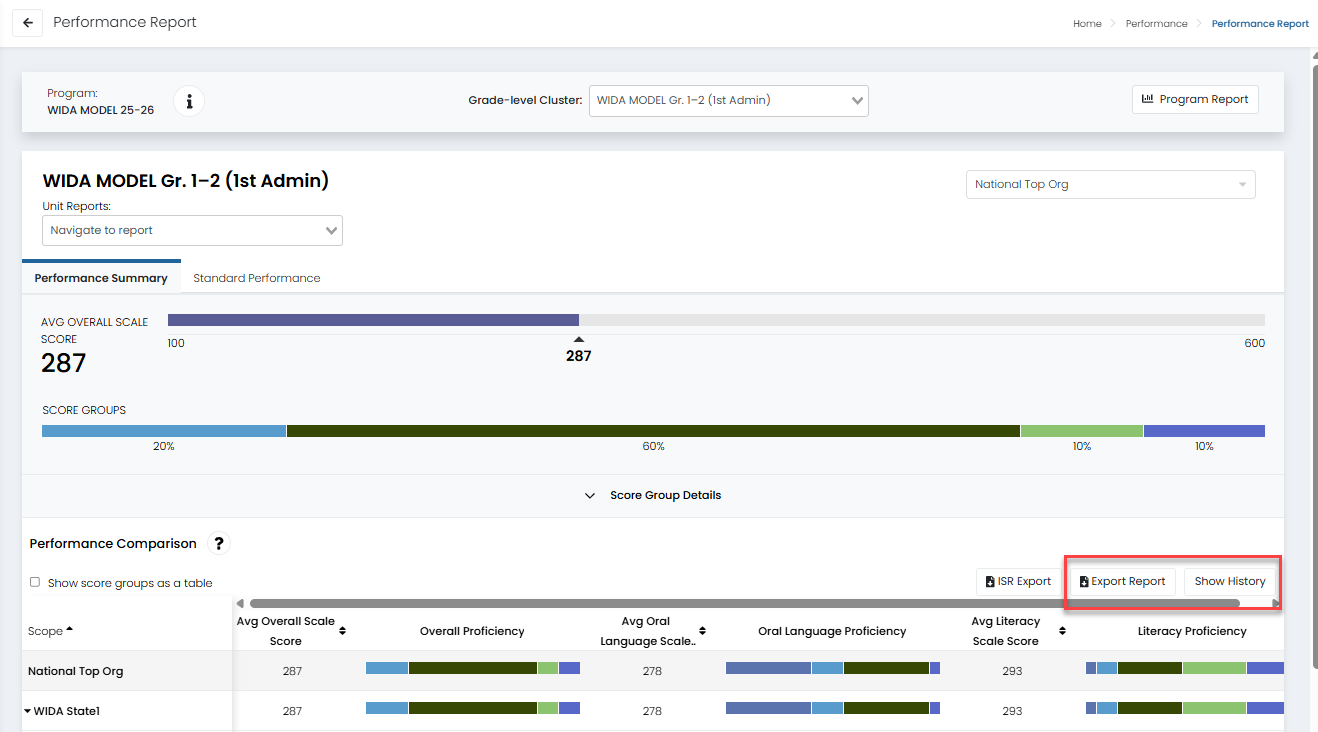Select the Performance Summary tab
The width and height of the screenshot is (1318, 732).
[101, 278]
